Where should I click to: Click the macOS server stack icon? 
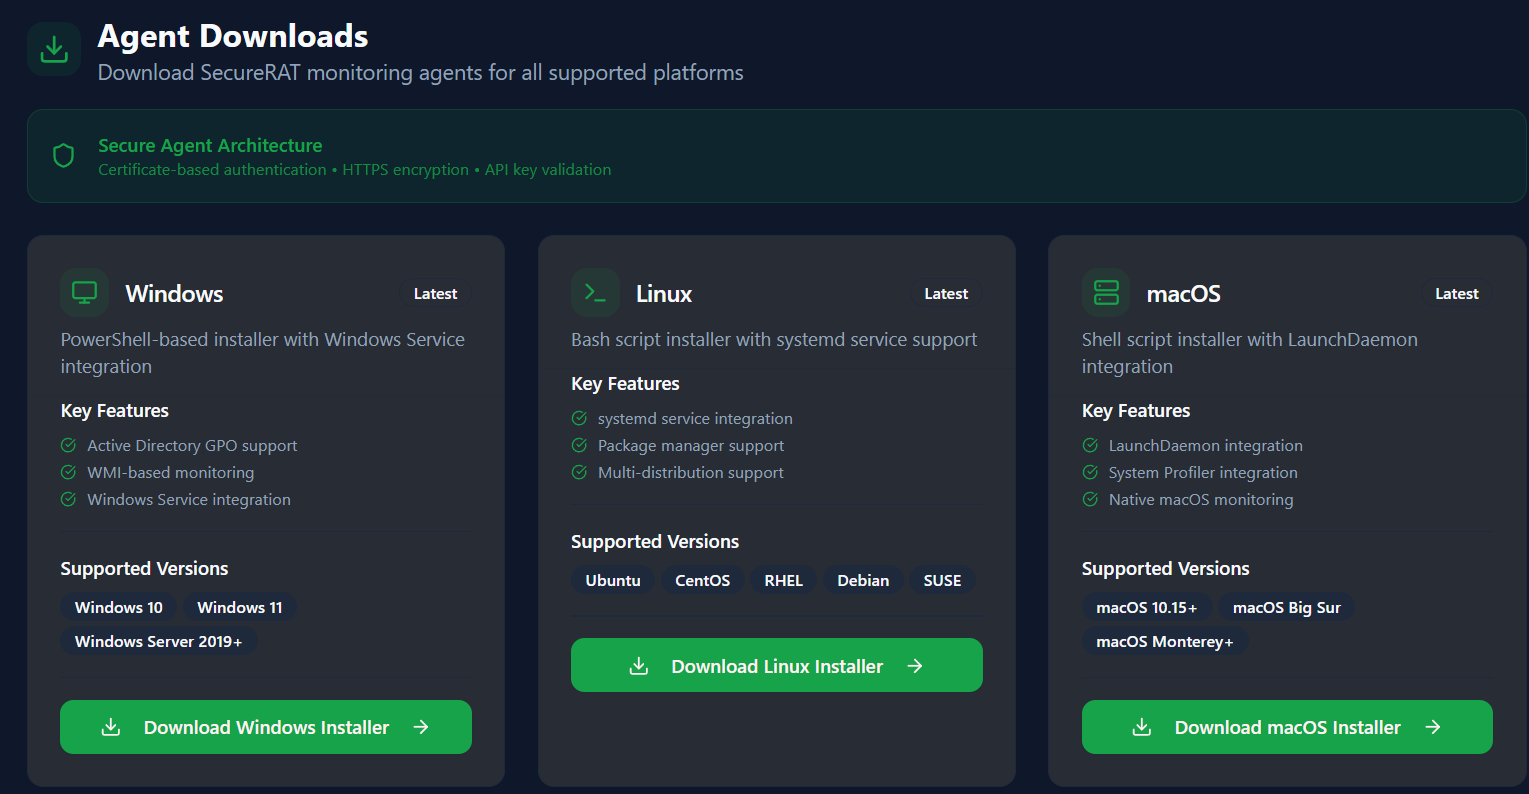(x=1106, y=293)
